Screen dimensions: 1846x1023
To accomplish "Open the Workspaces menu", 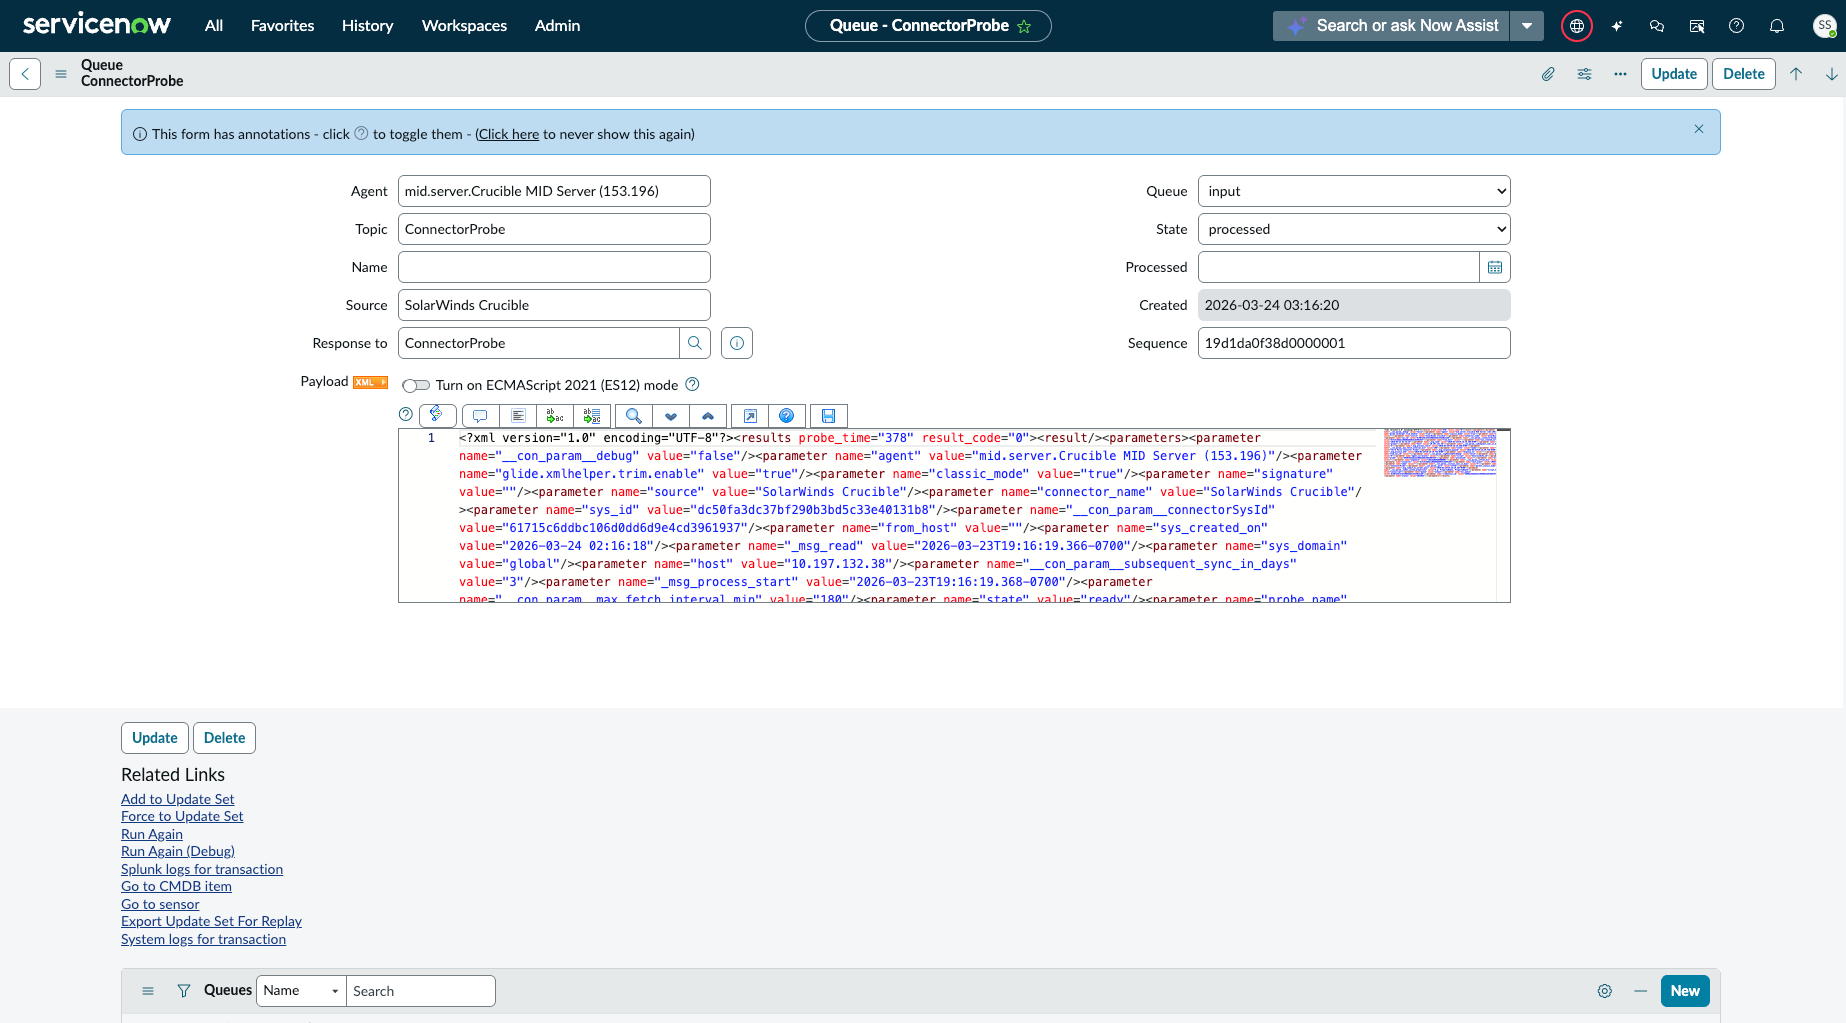I will click(x=464, y=26).
